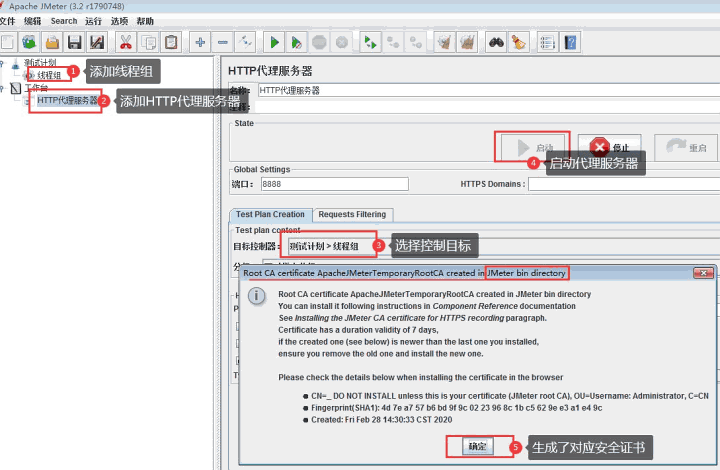Click Start no pauses icon
The image size is (720, 470).
coord(297,43)
